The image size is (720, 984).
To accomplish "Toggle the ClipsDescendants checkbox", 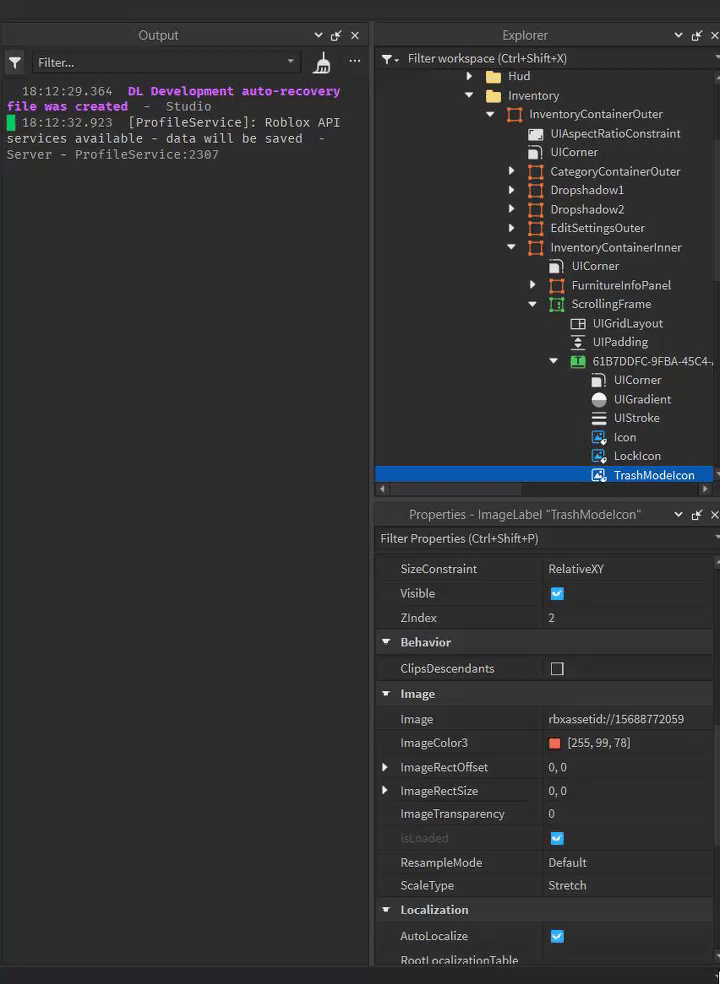I will (557, 669).
